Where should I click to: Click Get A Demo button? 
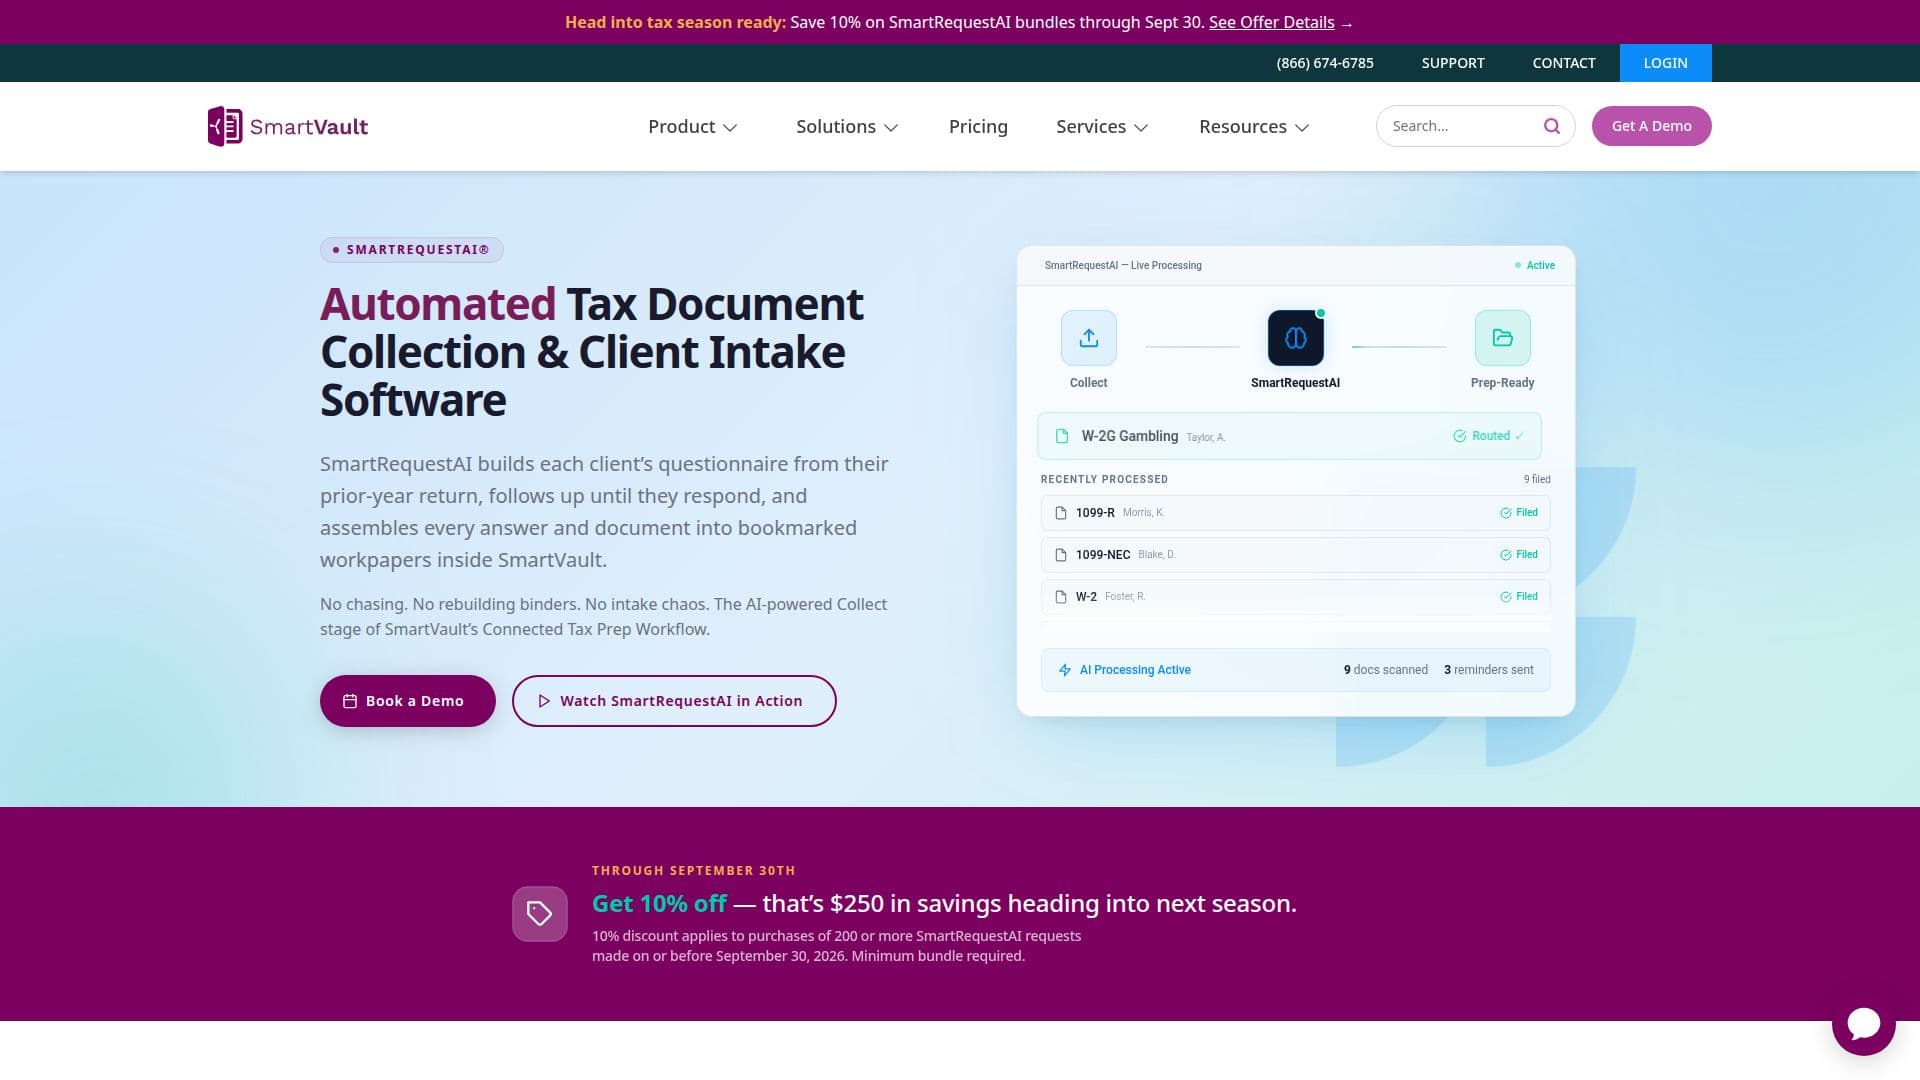pyautogui.click(x=1652, y=126)
